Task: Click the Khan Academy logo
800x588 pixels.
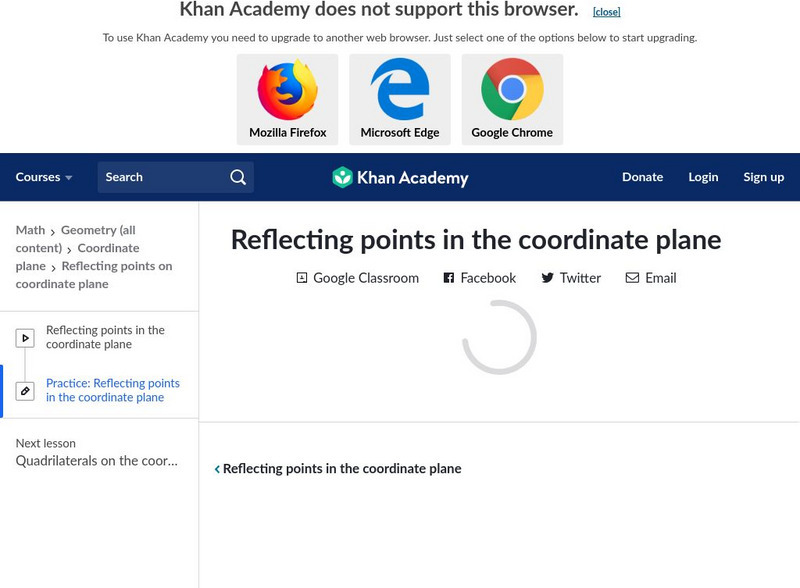Action: click(x=400, y=178)
